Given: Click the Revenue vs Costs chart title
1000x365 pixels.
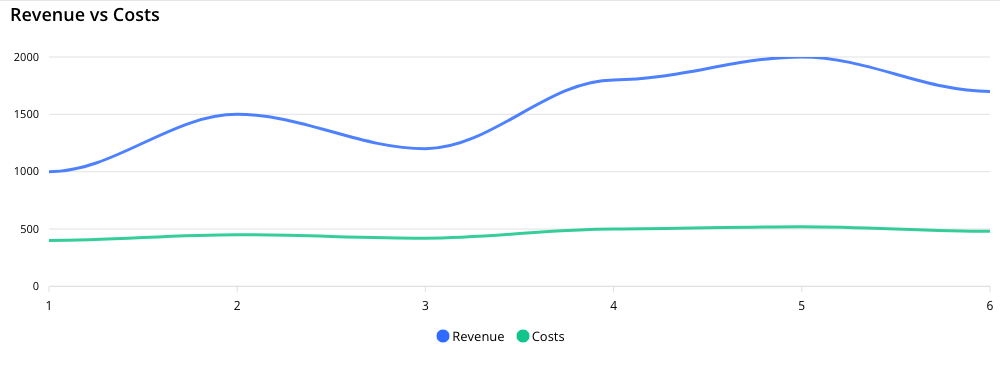Looking at the screenshot, I should pos(85,15).
